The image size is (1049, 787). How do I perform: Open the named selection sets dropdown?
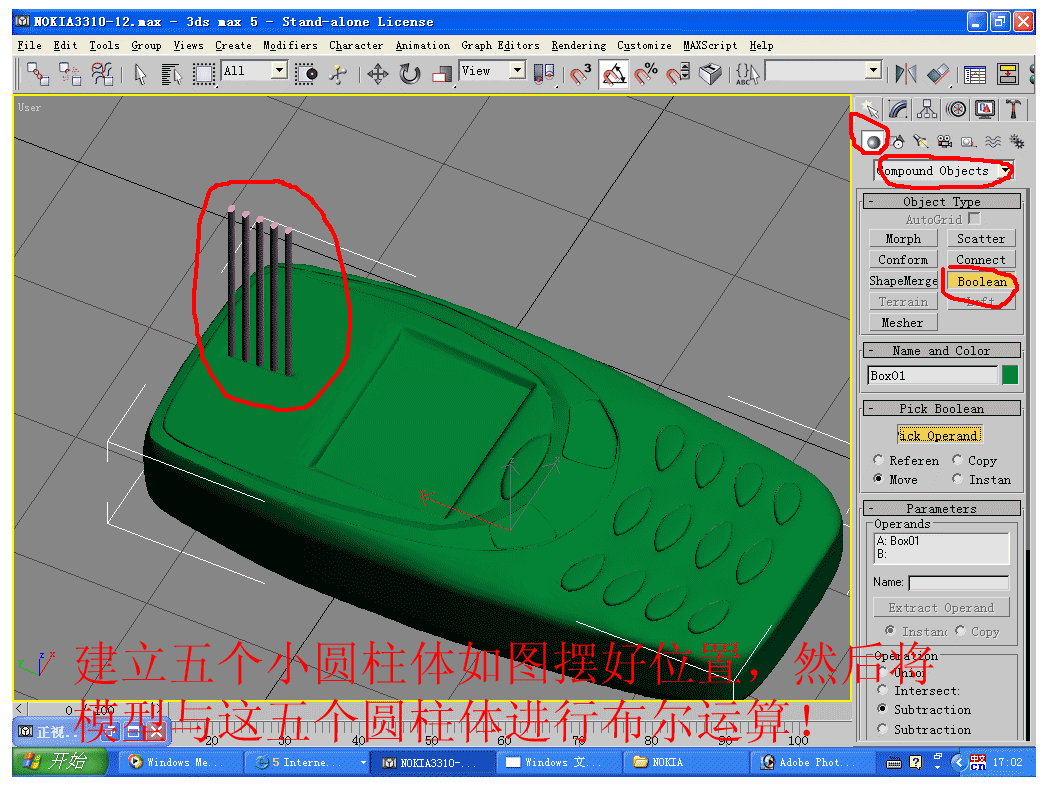tap(872, 70)
